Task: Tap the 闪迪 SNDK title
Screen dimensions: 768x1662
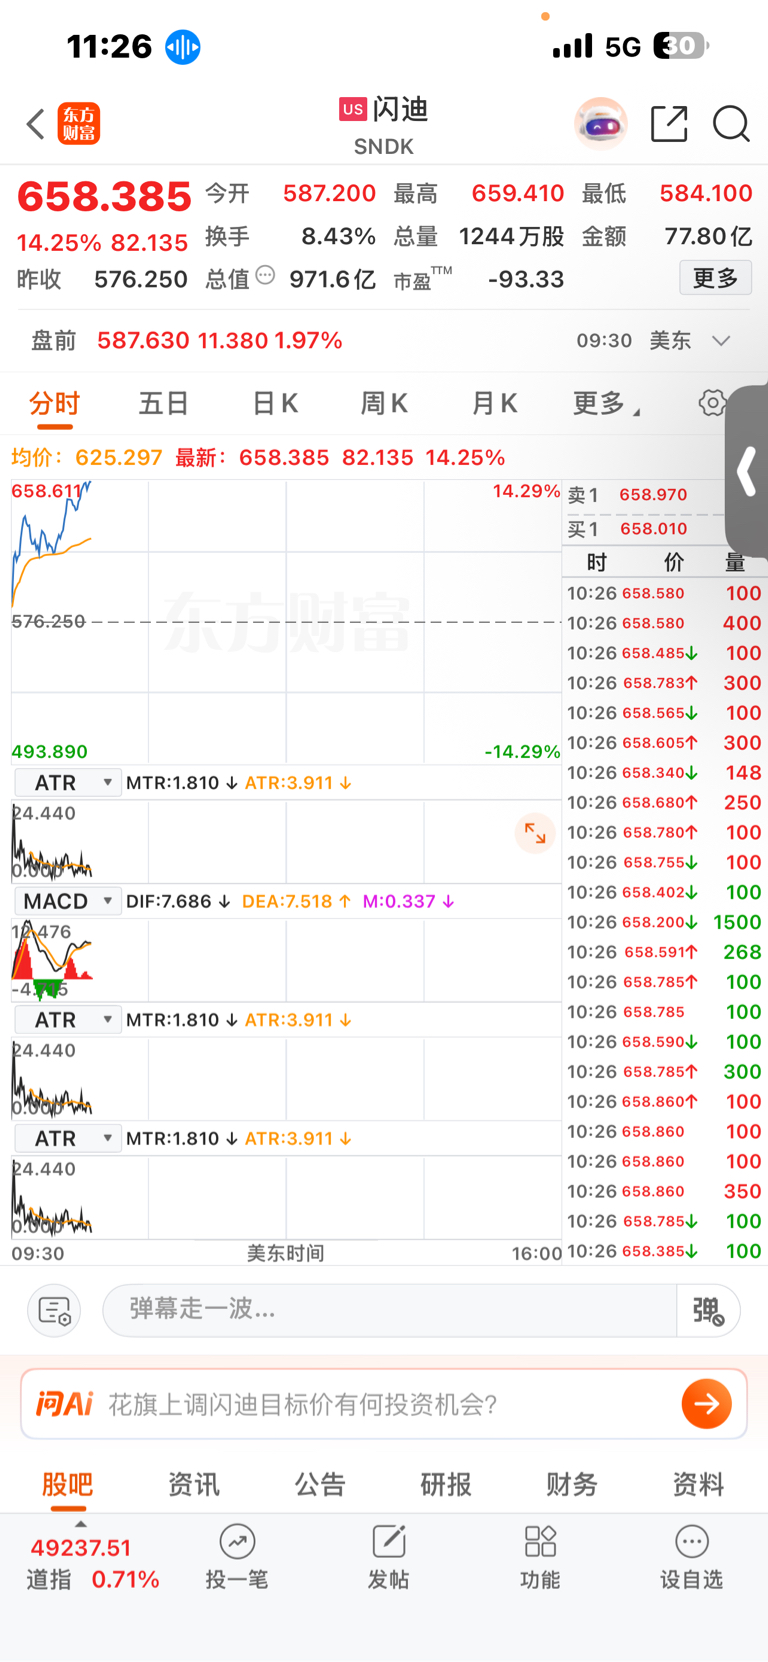Action: [x=384, y=125]
